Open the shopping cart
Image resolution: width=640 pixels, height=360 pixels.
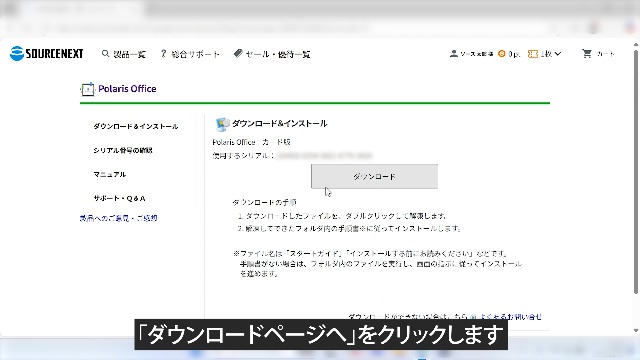tap(598, 53)
